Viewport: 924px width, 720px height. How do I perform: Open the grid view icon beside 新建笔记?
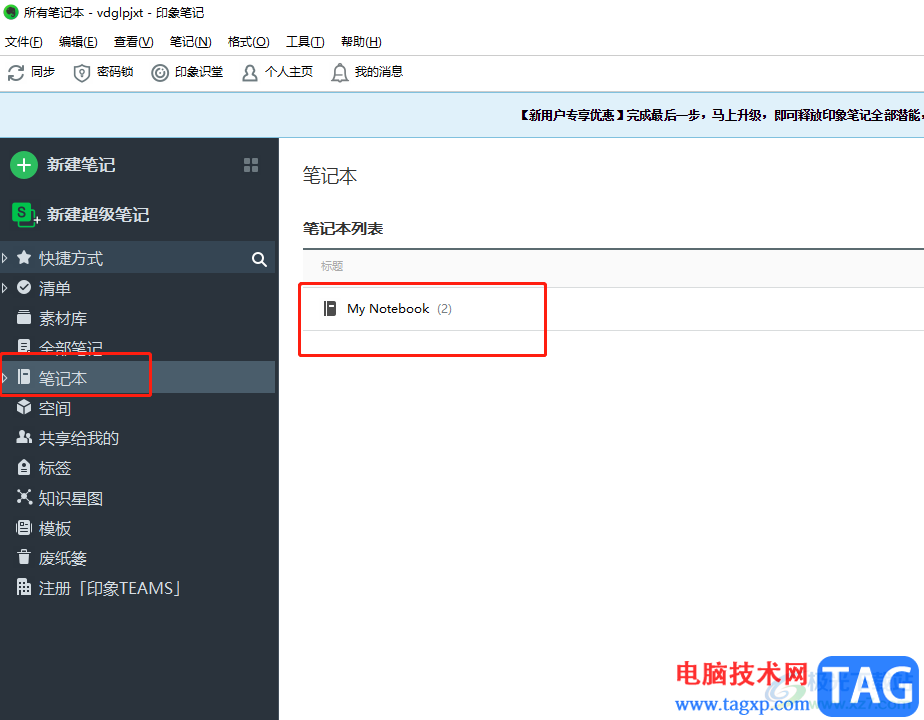pos(251,165)
